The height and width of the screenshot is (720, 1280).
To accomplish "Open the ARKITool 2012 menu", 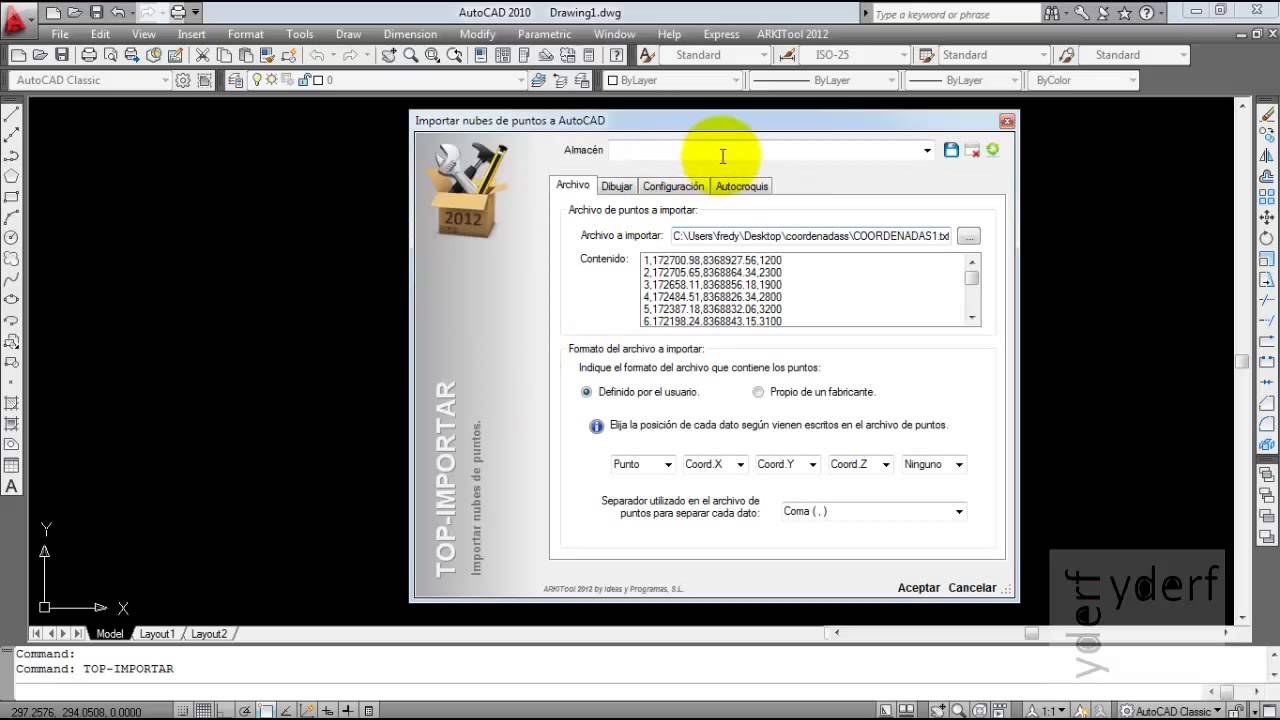I will pos(792,34).
